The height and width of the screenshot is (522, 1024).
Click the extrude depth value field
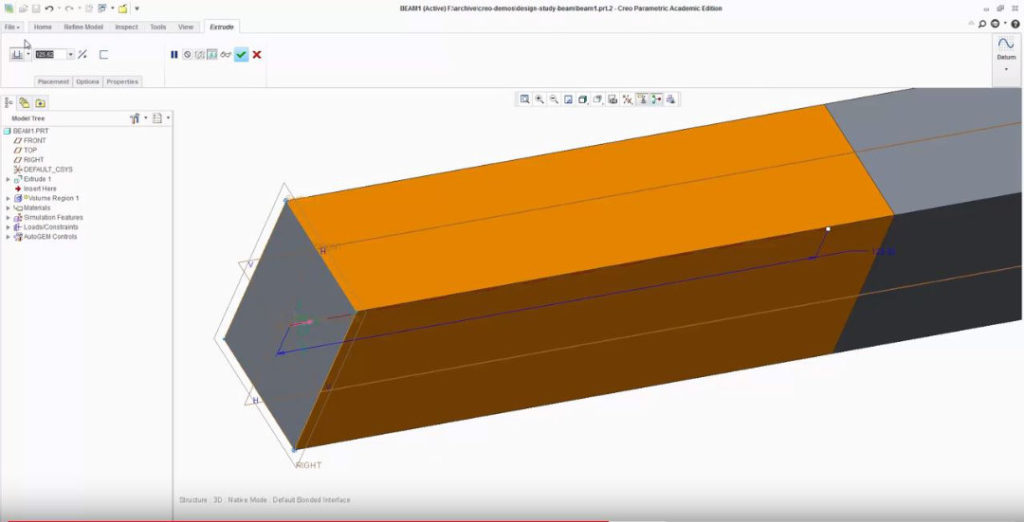click(x=50, y=54)
